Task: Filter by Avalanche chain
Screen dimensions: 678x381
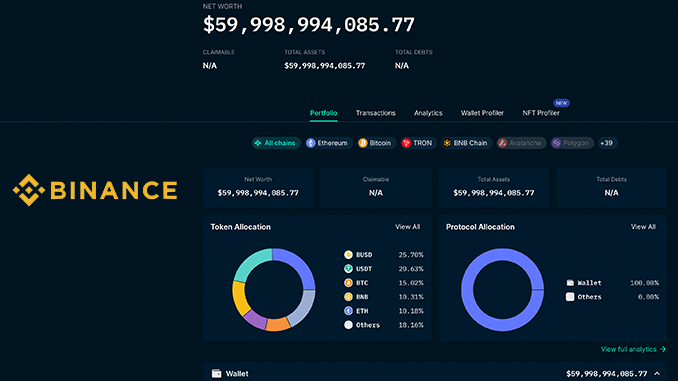Action: click(x=521, y=143)
